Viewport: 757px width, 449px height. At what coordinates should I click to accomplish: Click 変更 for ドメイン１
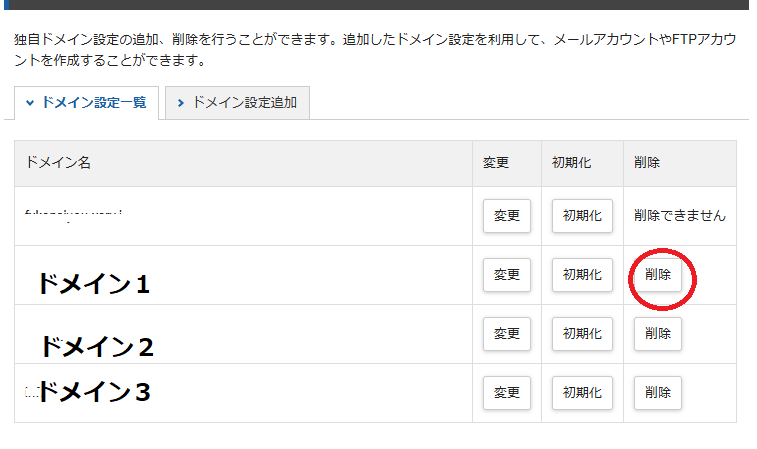point(507,274)
